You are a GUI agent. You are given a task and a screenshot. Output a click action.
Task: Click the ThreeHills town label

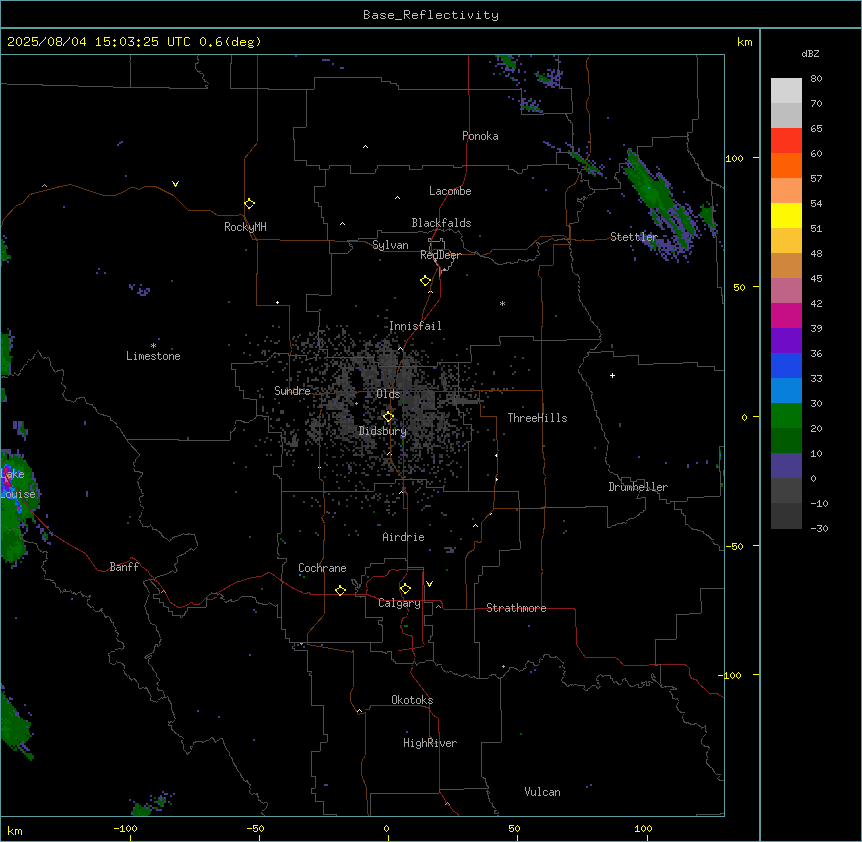pos(537,418)
